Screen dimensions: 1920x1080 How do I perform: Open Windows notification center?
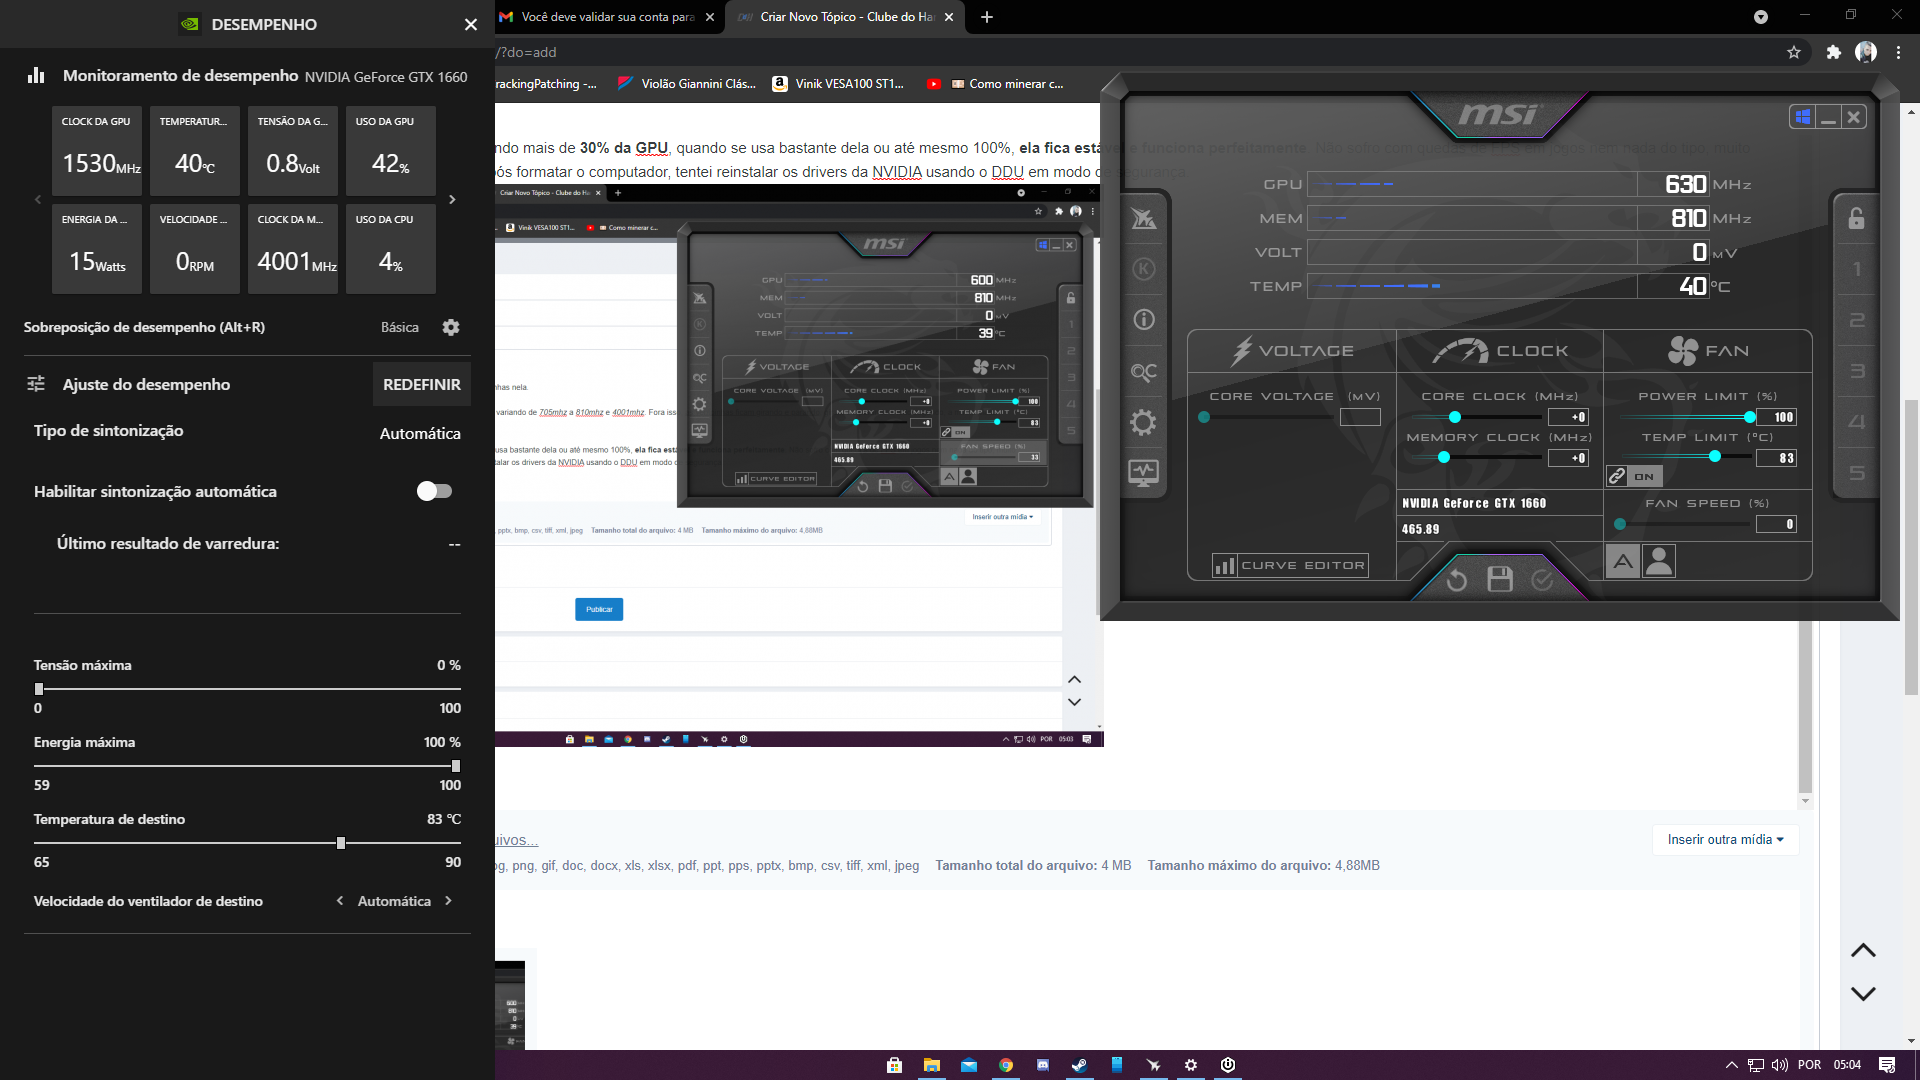click(x=1887, y=1065)
